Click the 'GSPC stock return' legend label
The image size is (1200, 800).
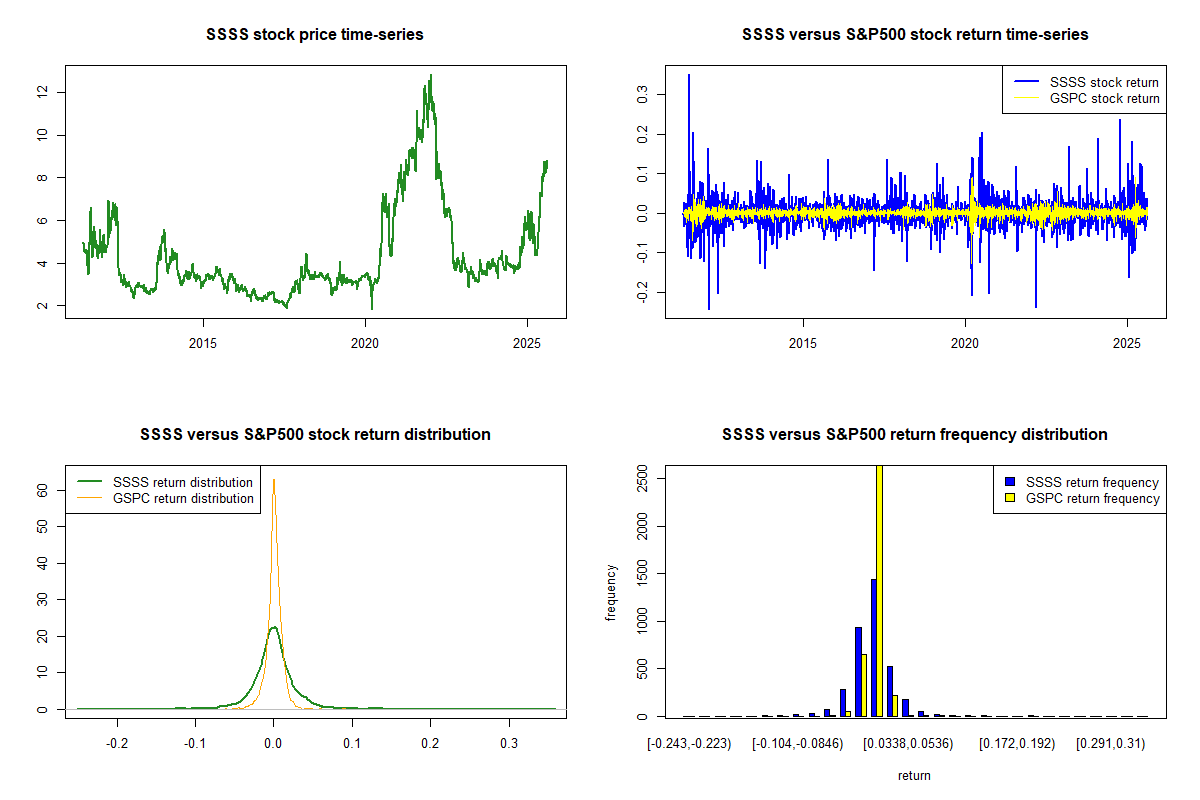point(1104,98)
